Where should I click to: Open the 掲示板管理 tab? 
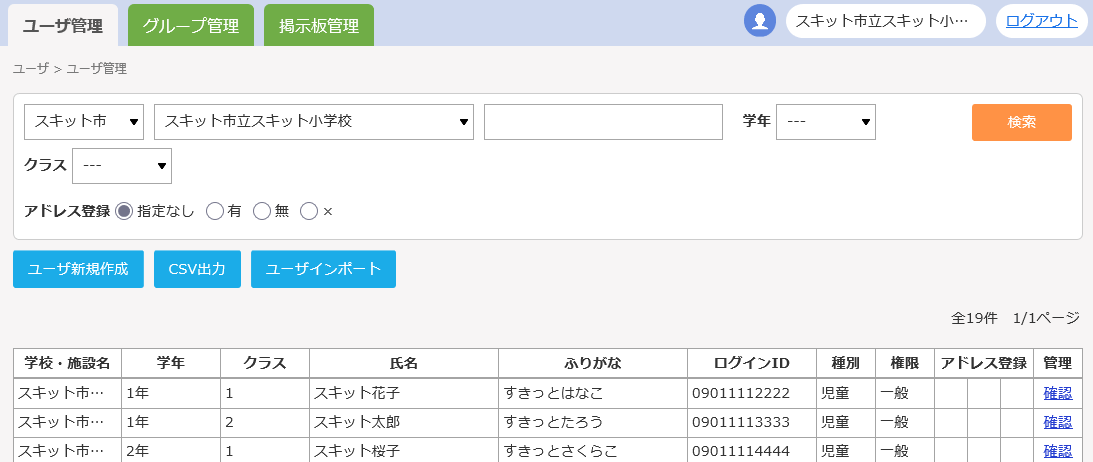pyautogui.click(x=319, y=26)
